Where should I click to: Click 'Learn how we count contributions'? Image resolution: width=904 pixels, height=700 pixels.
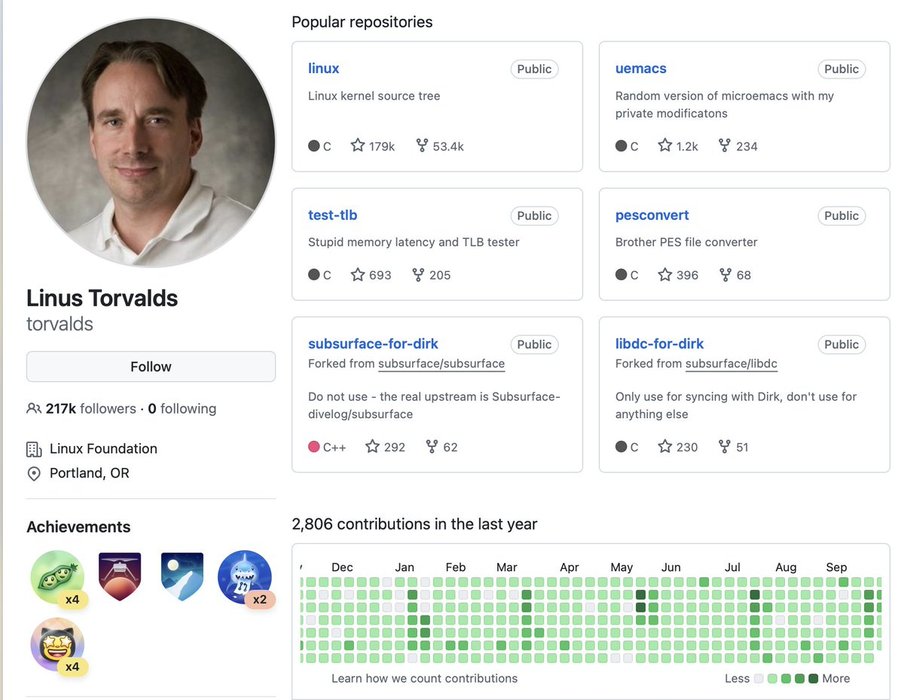(x=424, y=678)
